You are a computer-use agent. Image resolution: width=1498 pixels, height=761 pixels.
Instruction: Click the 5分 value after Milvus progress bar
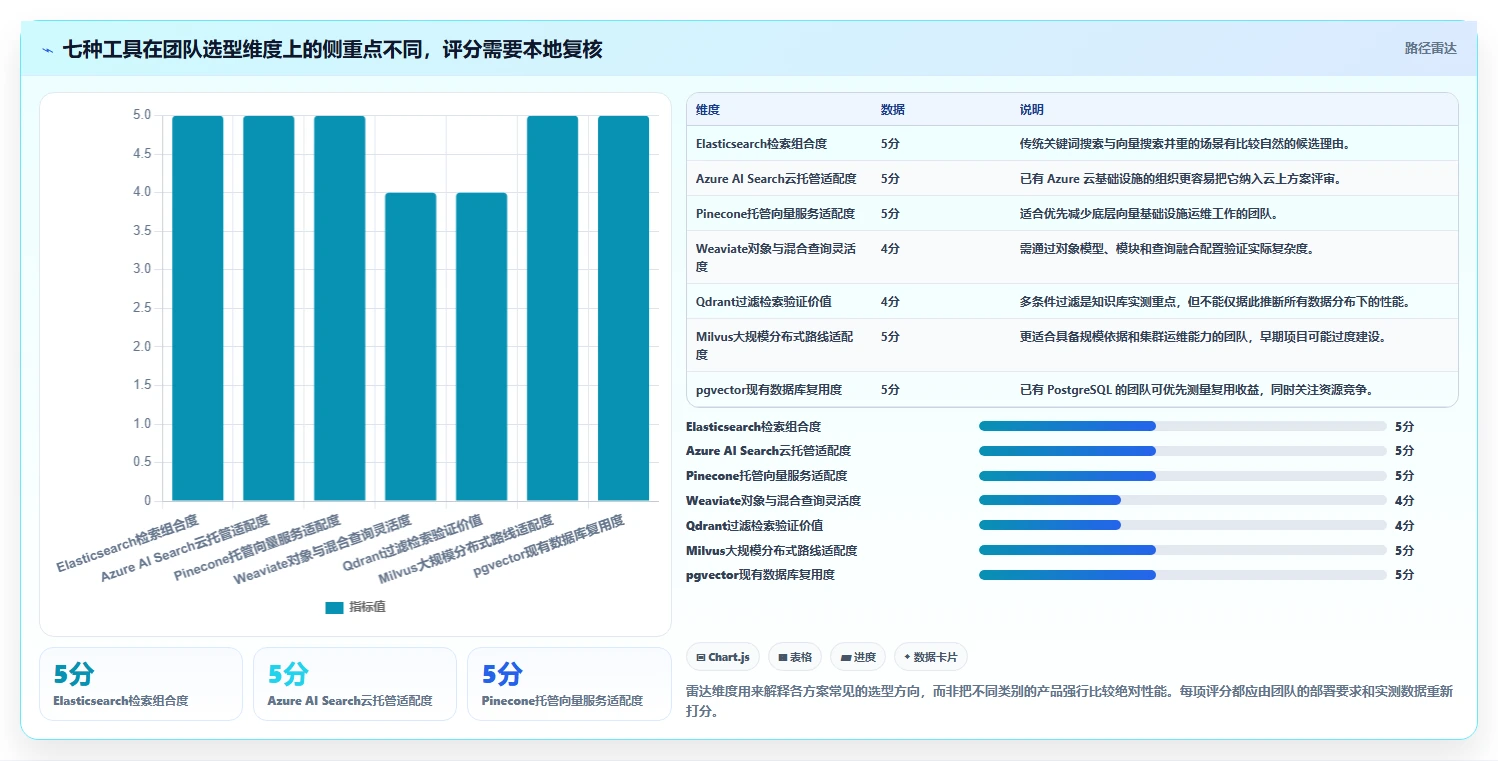[x=1404, y=550]
